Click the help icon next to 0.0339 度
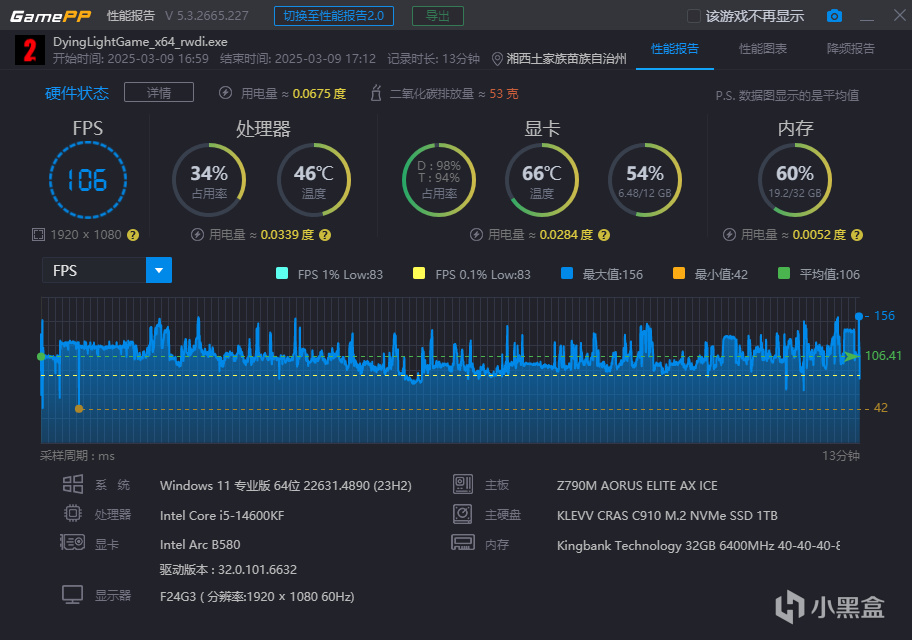This screenshot has height=640, width=912. [x=325, y=235]
